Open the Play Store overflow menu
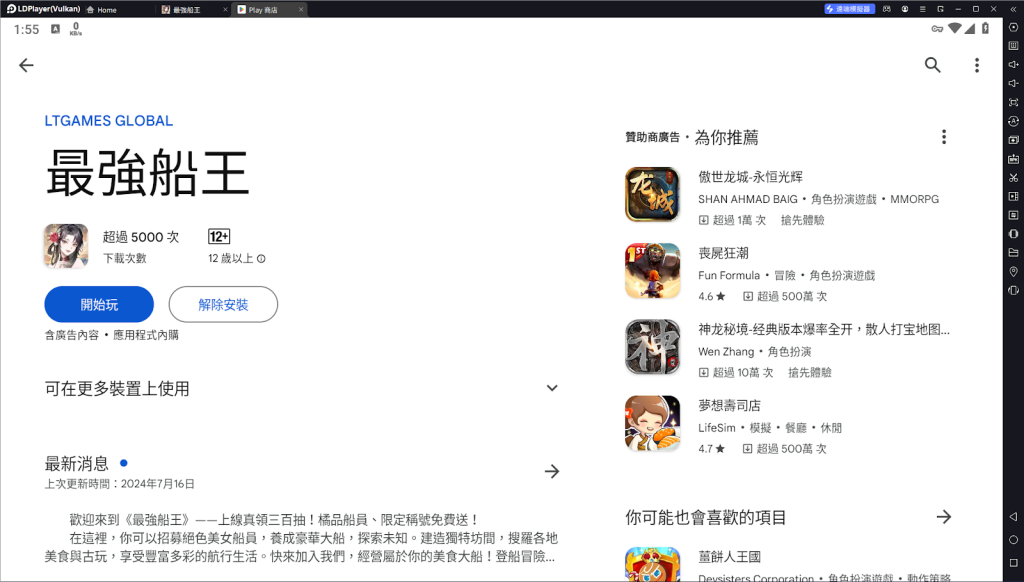Image resolution: width=1024 pixels, height=582 pixels. click(x=977, y=65)
